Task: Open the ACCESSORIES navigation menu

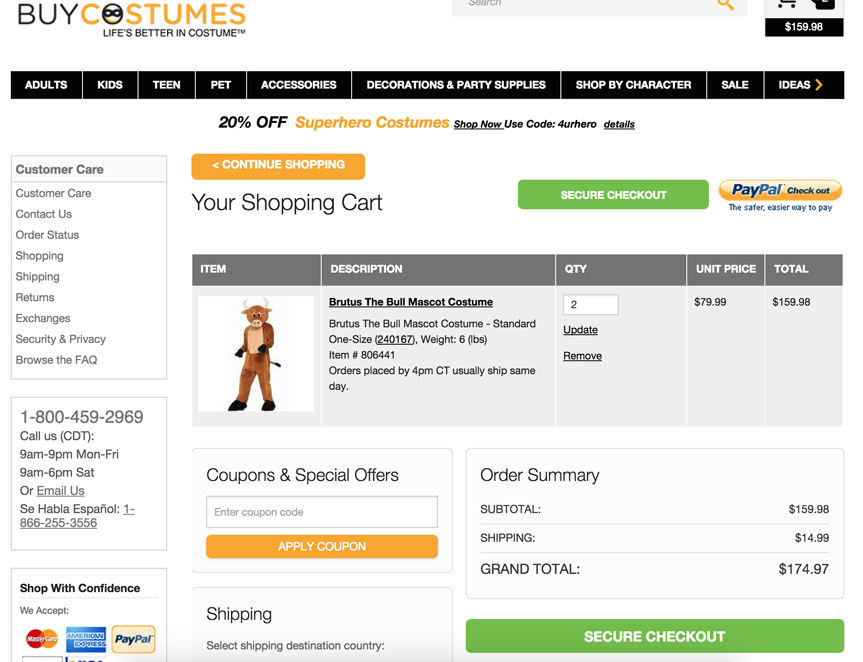Action: (298, 85)
